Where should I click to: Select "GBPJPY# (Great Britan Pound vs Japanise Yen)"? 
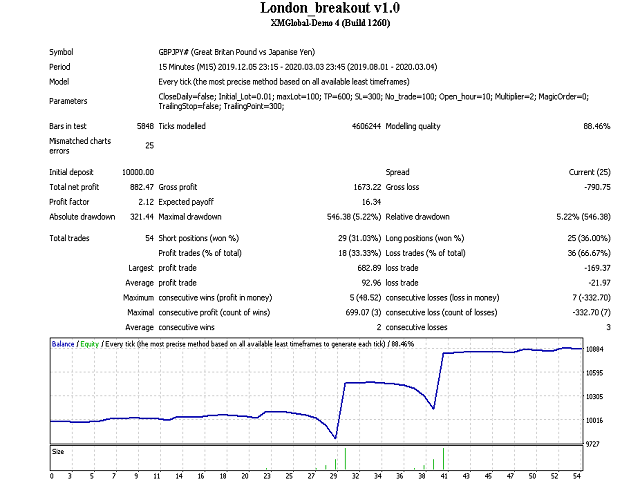coord(236,52)
